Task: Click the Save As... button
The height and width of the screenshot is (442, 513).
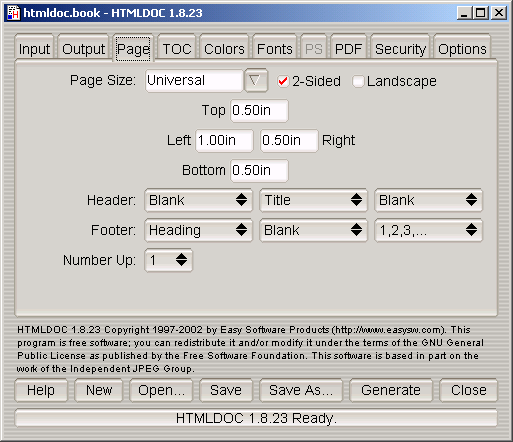Action: pyautogui.click(x=301, y=390)
